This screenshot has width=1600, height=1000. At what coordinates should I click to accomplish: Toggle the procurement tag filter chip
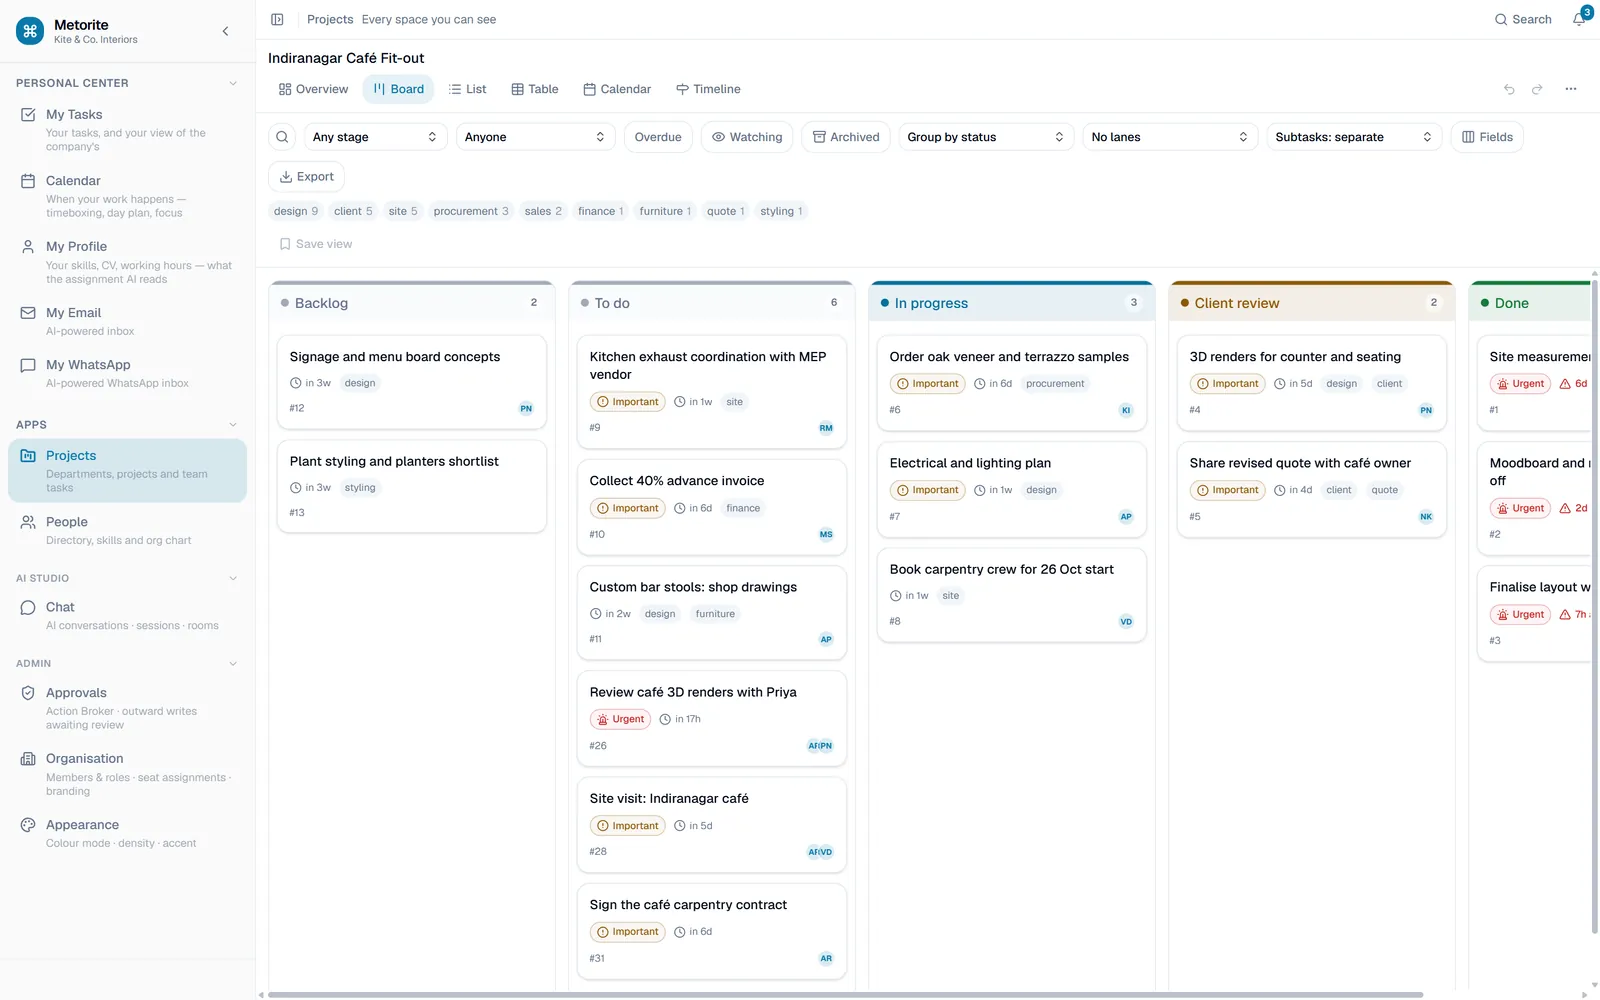point(471,211)
